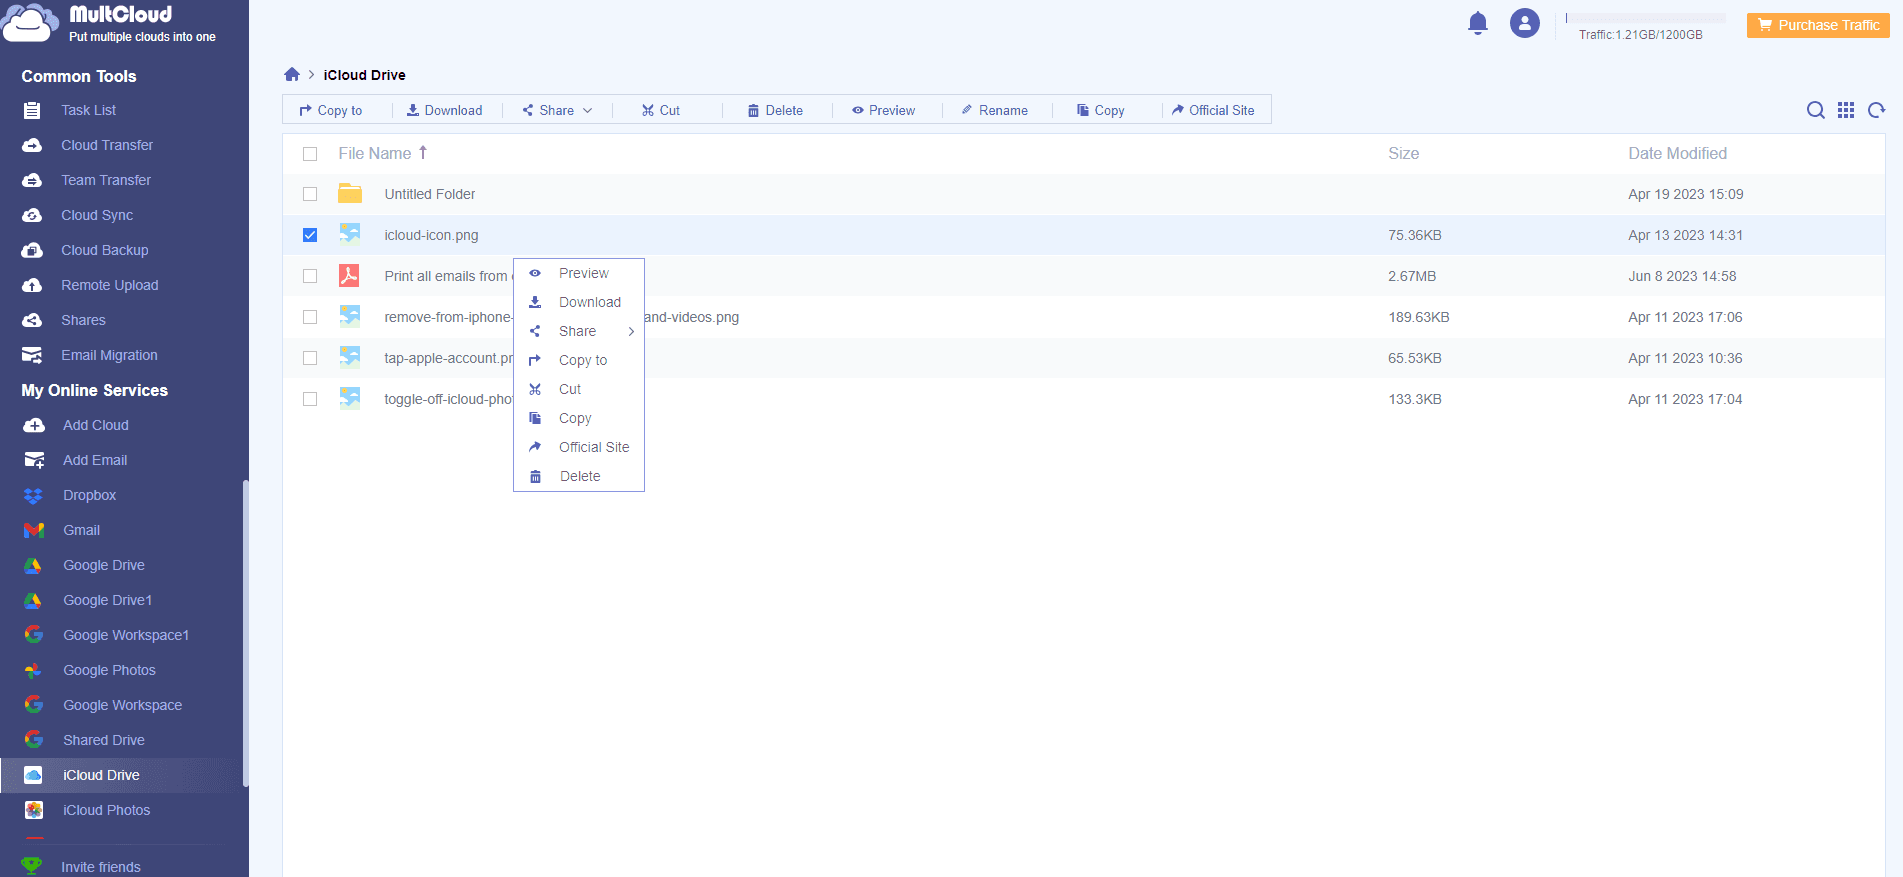Open Cloud Transfer in sidebar

click(107, 145)
